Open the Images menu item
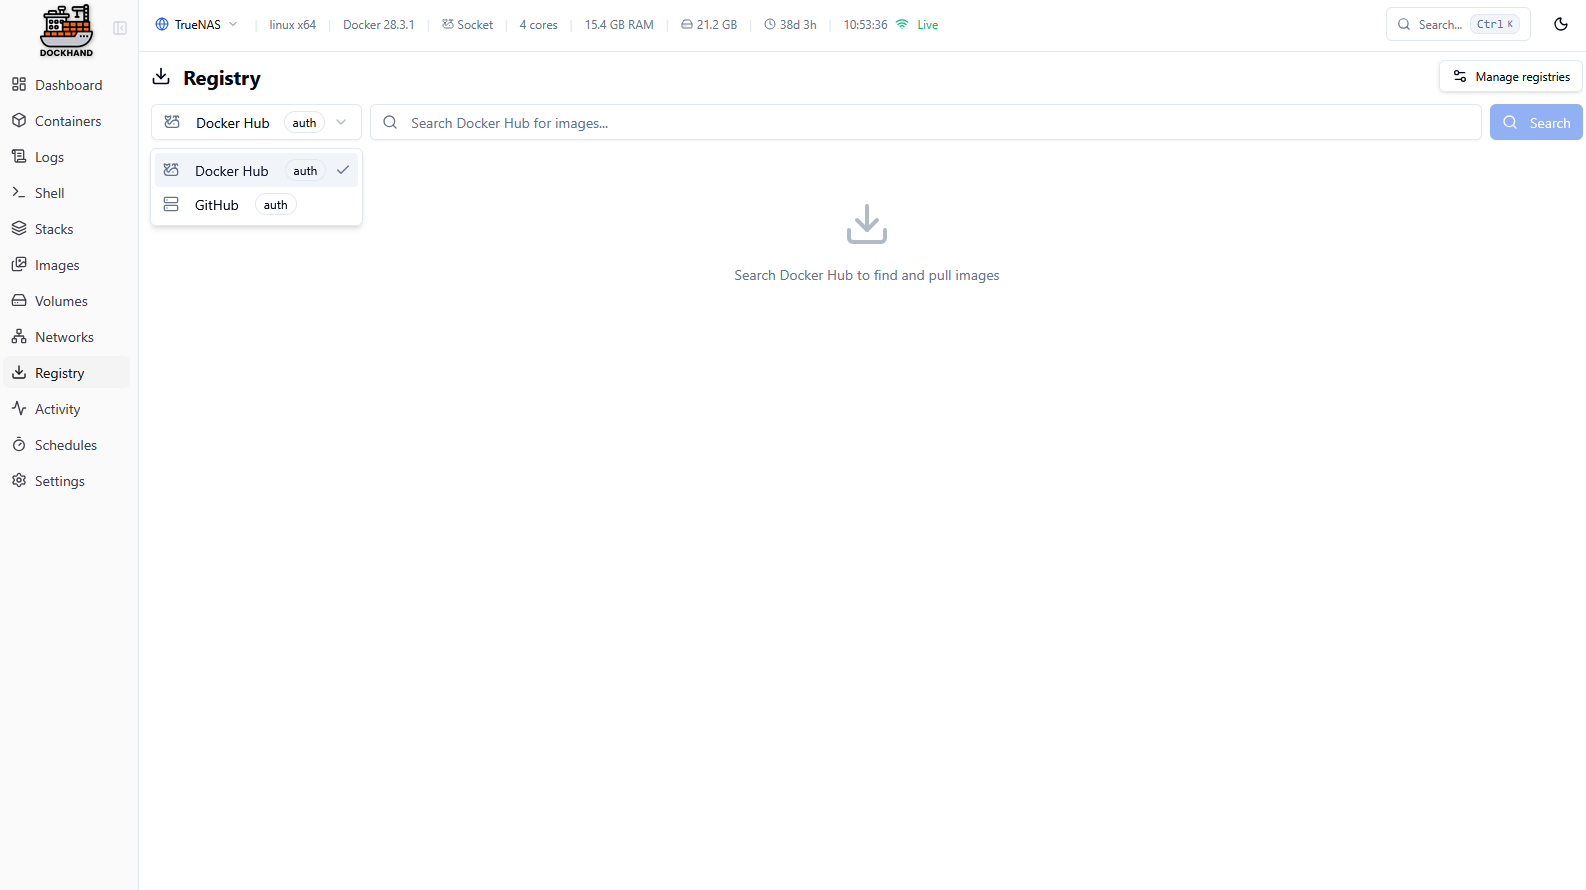Image resolution: width=1586 pixels, height=890 pixels. (x=57, y=265)
